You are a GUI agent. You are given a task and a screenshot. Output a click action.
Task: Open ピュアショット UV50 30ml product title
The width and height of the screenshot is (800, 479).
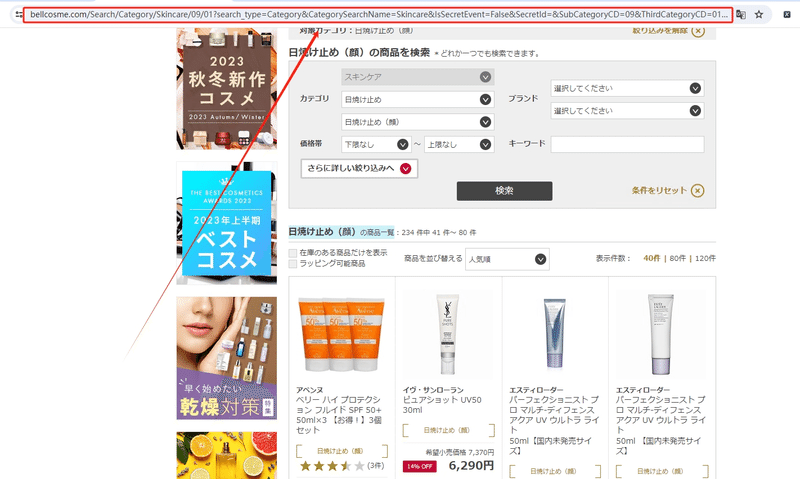(442, 405)
